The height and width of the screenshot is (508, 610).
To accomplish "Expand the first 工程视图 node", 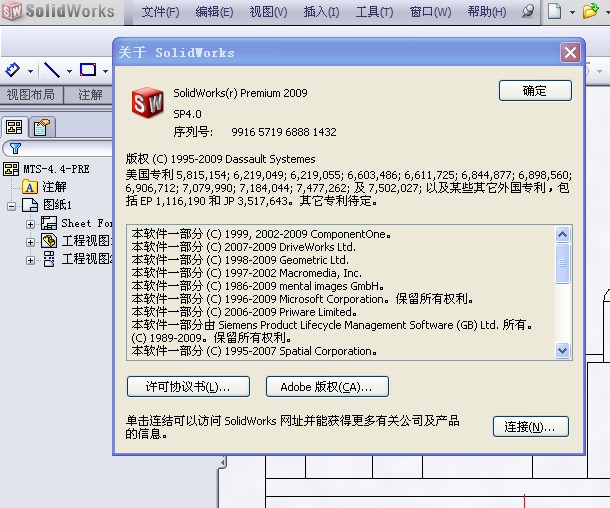I will 30,242.
